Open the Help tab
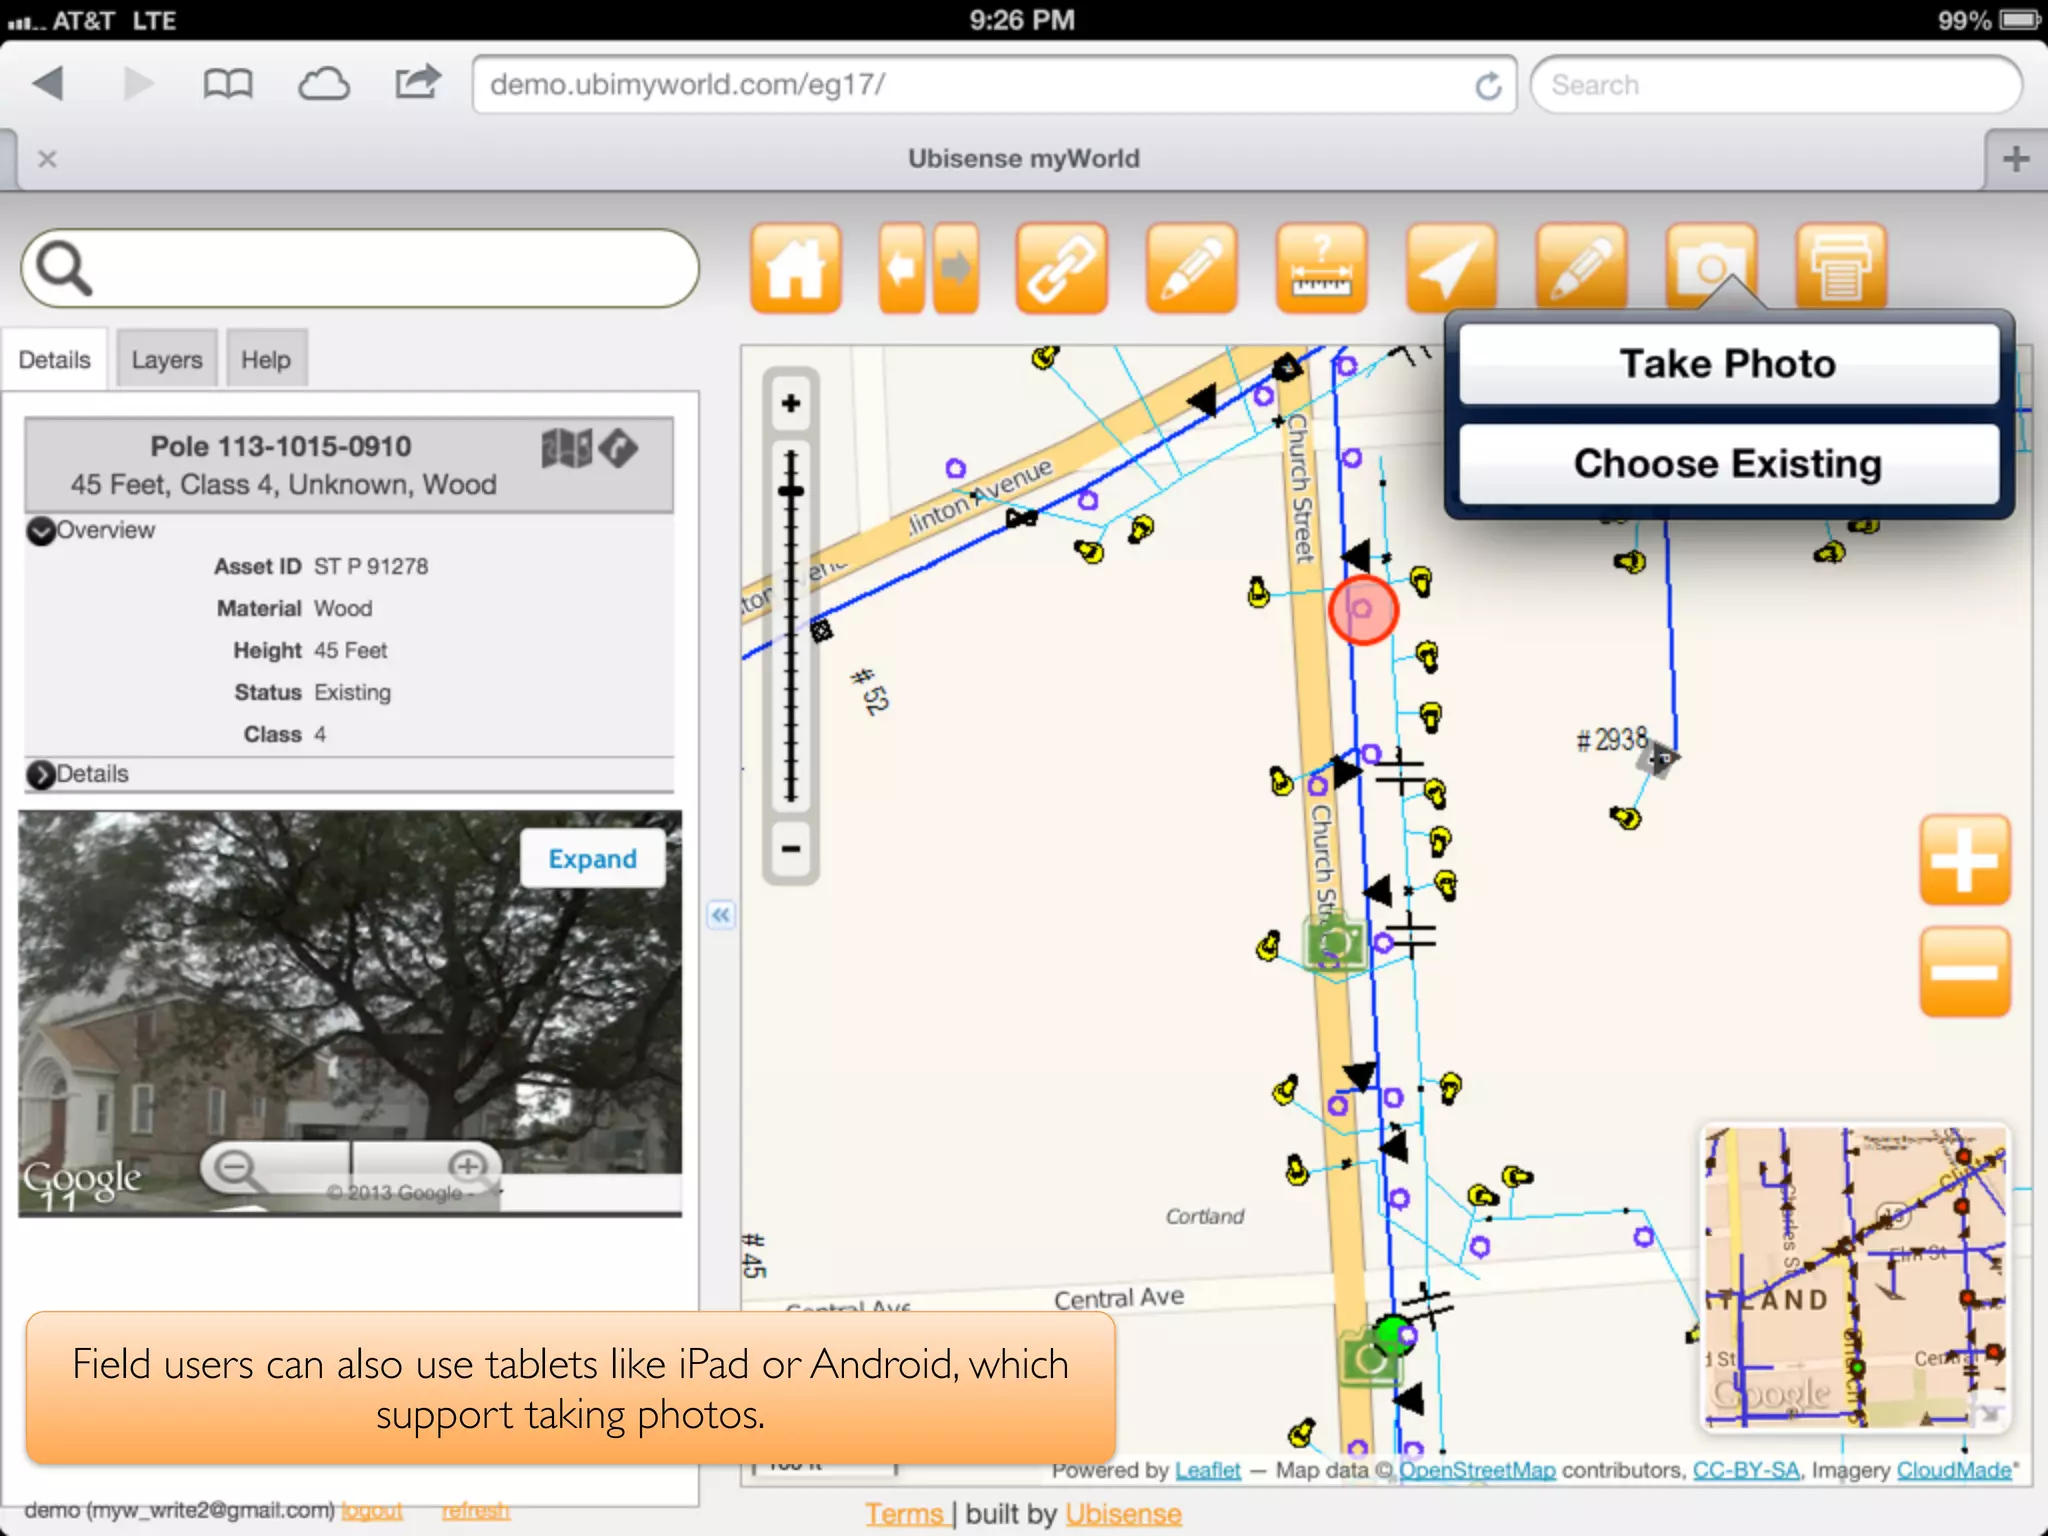2048x1536 pixels. 266,360
